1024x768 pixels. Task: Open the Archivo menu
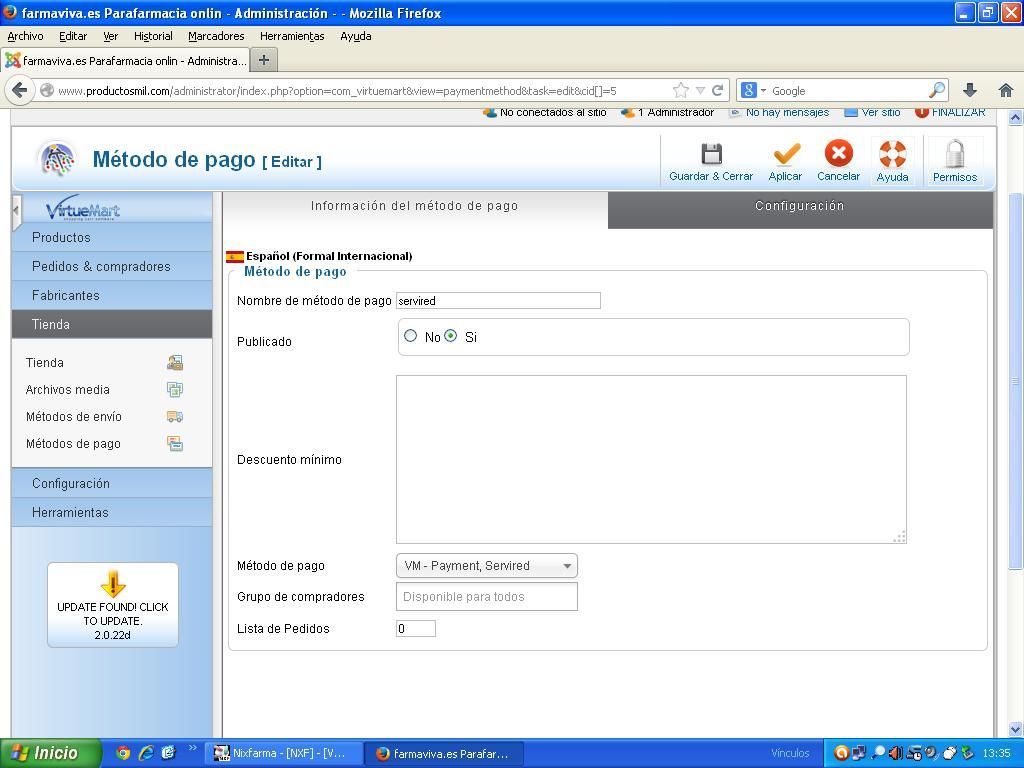(x=25, y=36)
